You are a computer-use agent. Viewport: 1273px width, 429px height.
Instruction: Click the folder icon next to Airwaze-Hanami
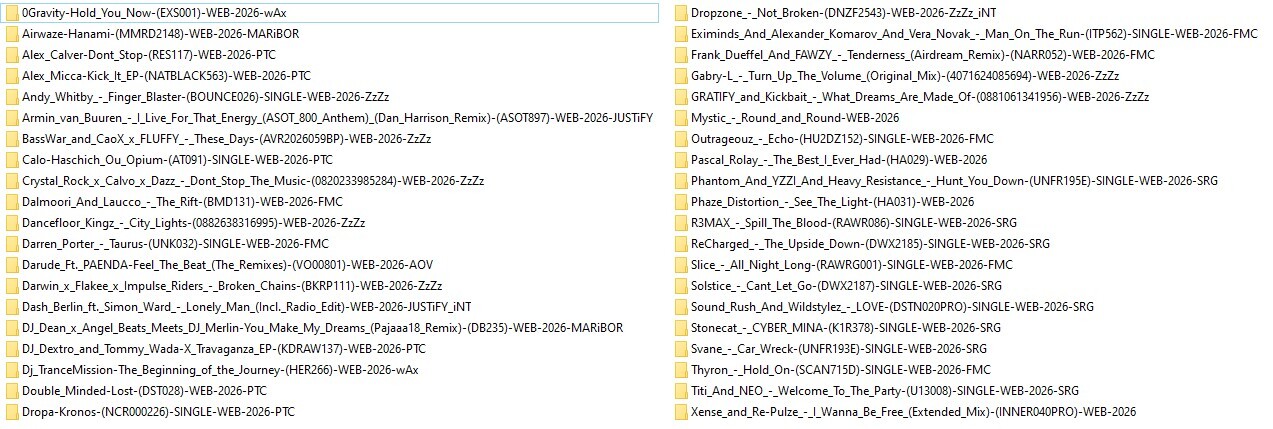[11, 34]
